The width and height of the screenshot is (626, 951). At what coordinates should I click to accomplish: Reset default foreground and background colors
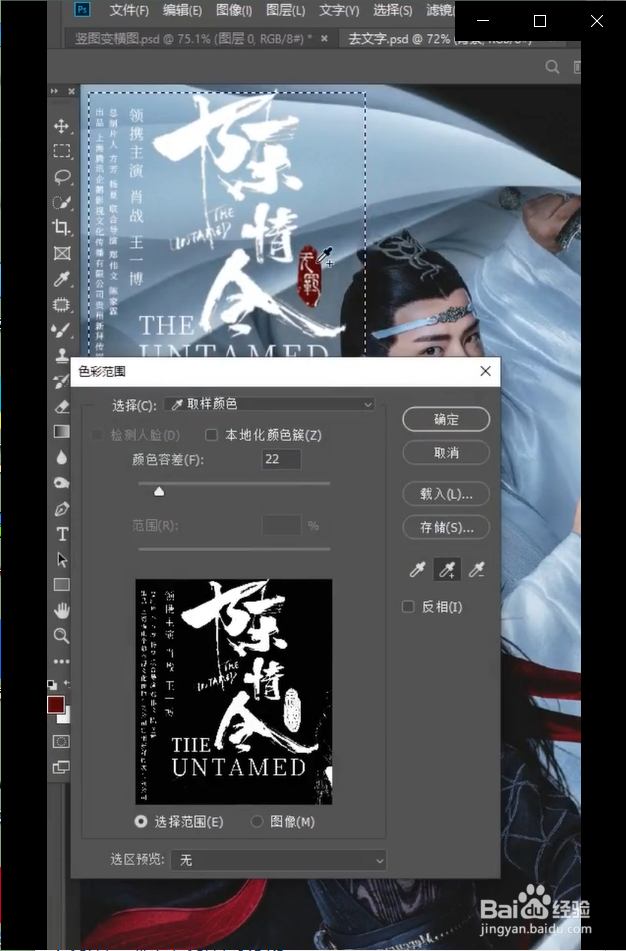pos(52,685)
